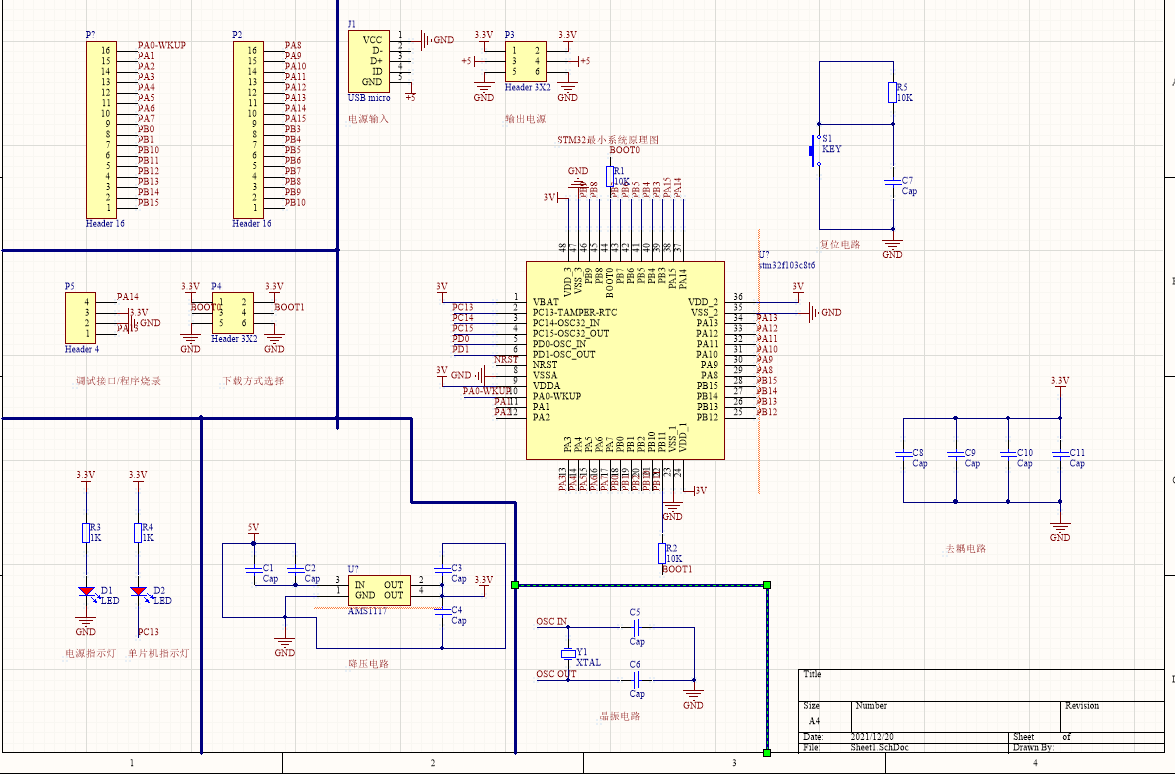1175x774 pixels.
Task: Select decoupling capacitor C8
Action: pos(904,454)
